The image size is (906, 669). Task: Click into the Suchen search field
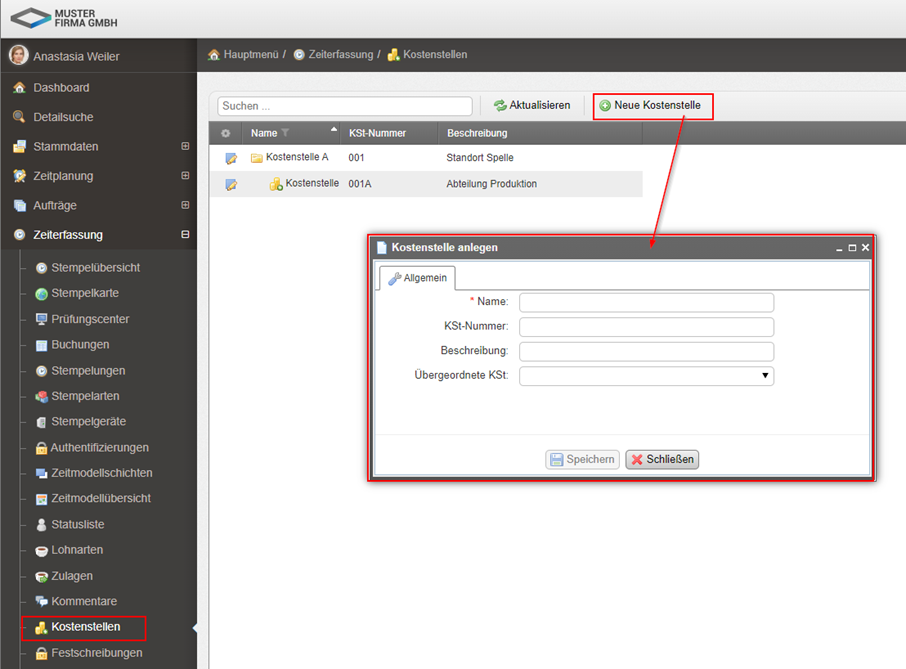pyautogui.click(x=345, y=106)
